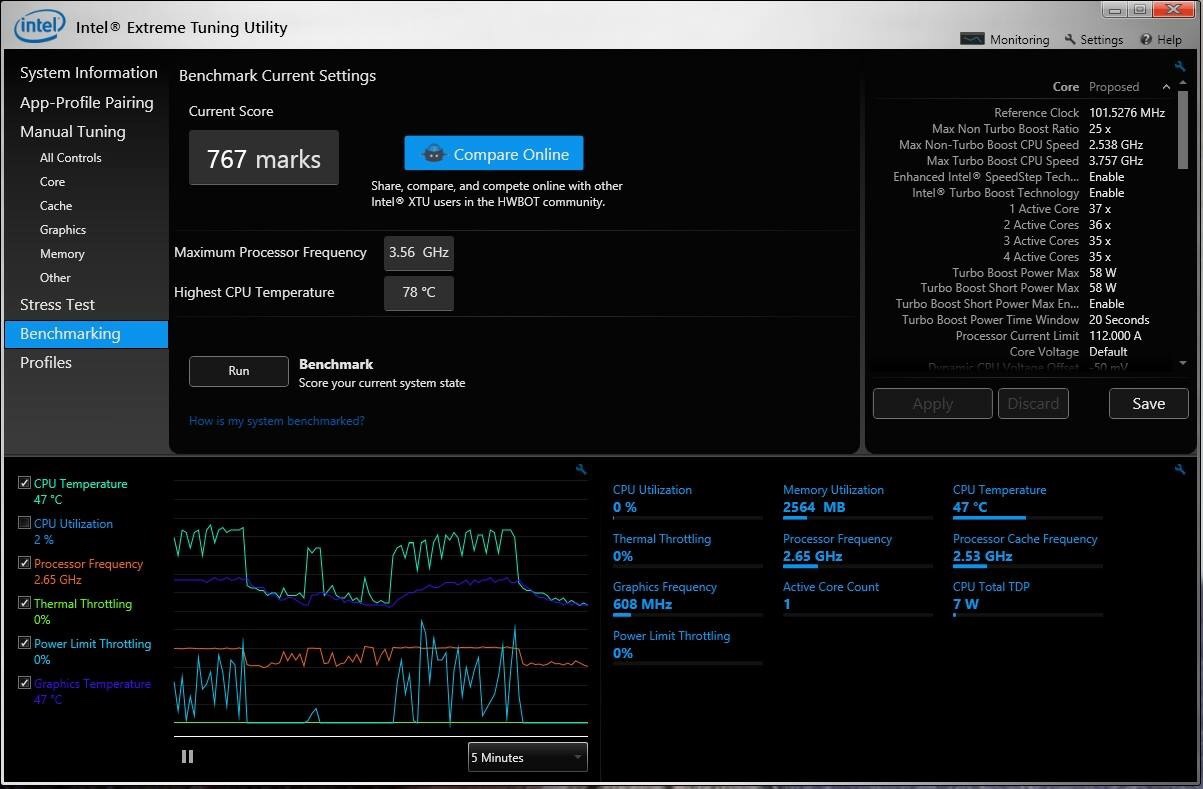Pause the live monitoring graph
The width and height of the screenshot is (1203, 789).
click(187, 757)
